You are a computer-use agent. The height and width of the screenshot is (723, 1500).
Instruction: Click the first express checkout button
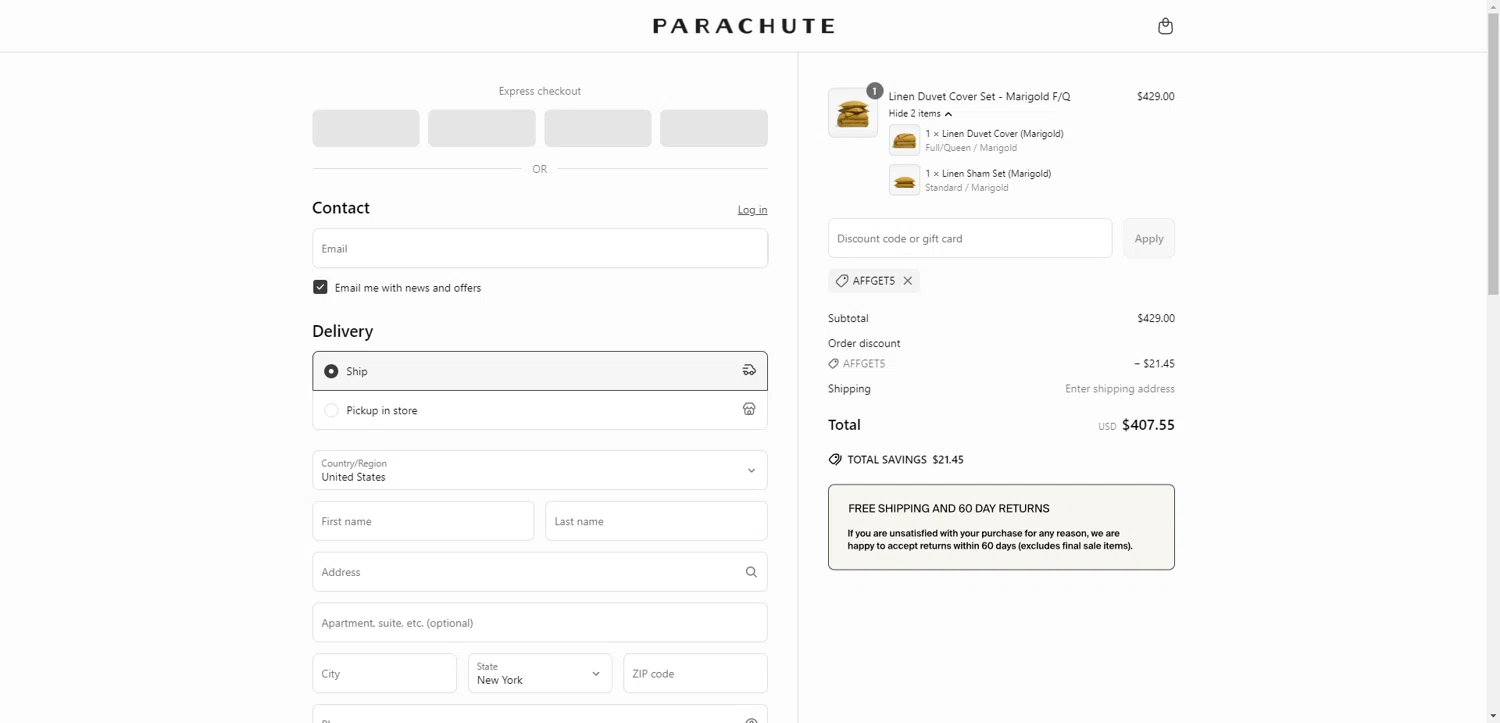pyautogui.click(x=366, y=128)
